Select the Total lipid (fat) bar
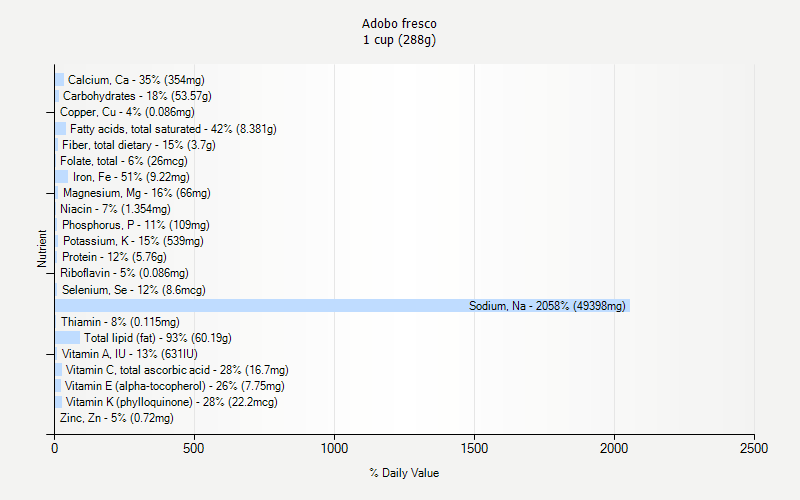The image size is (800, 500). click(67, 338)
